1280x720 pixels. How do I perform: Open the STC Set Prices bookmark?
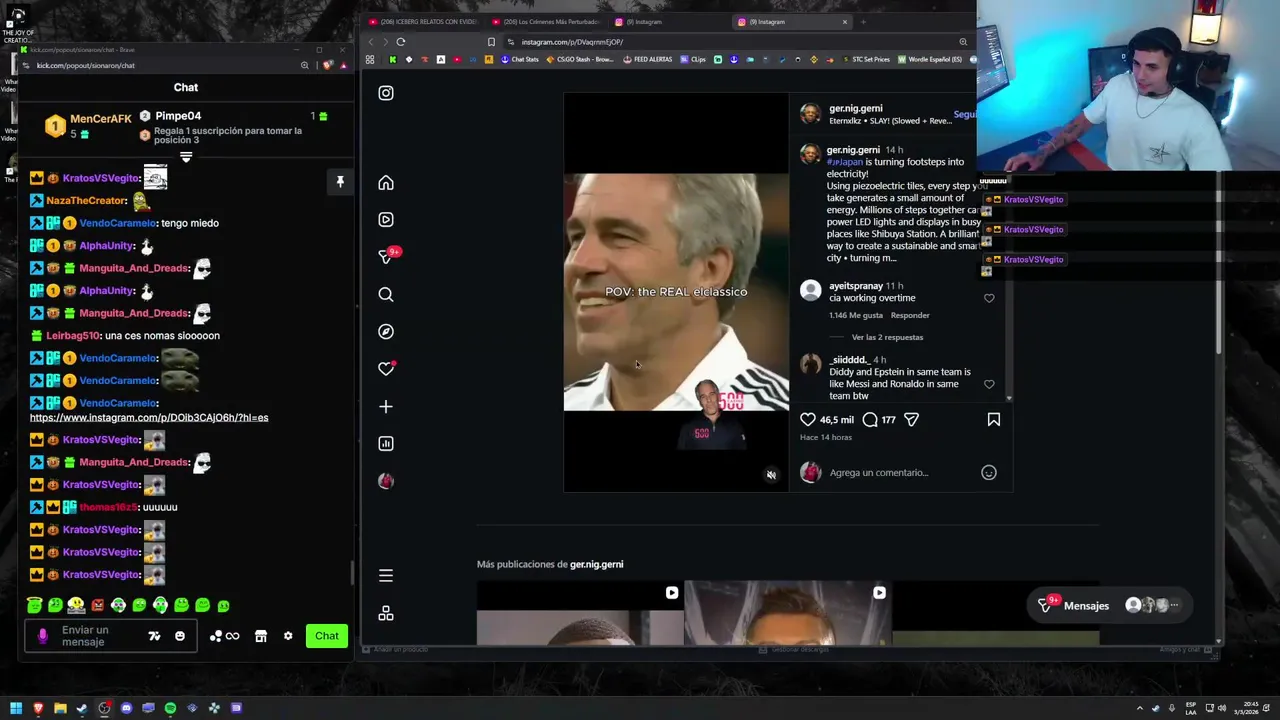coord(865,60)
